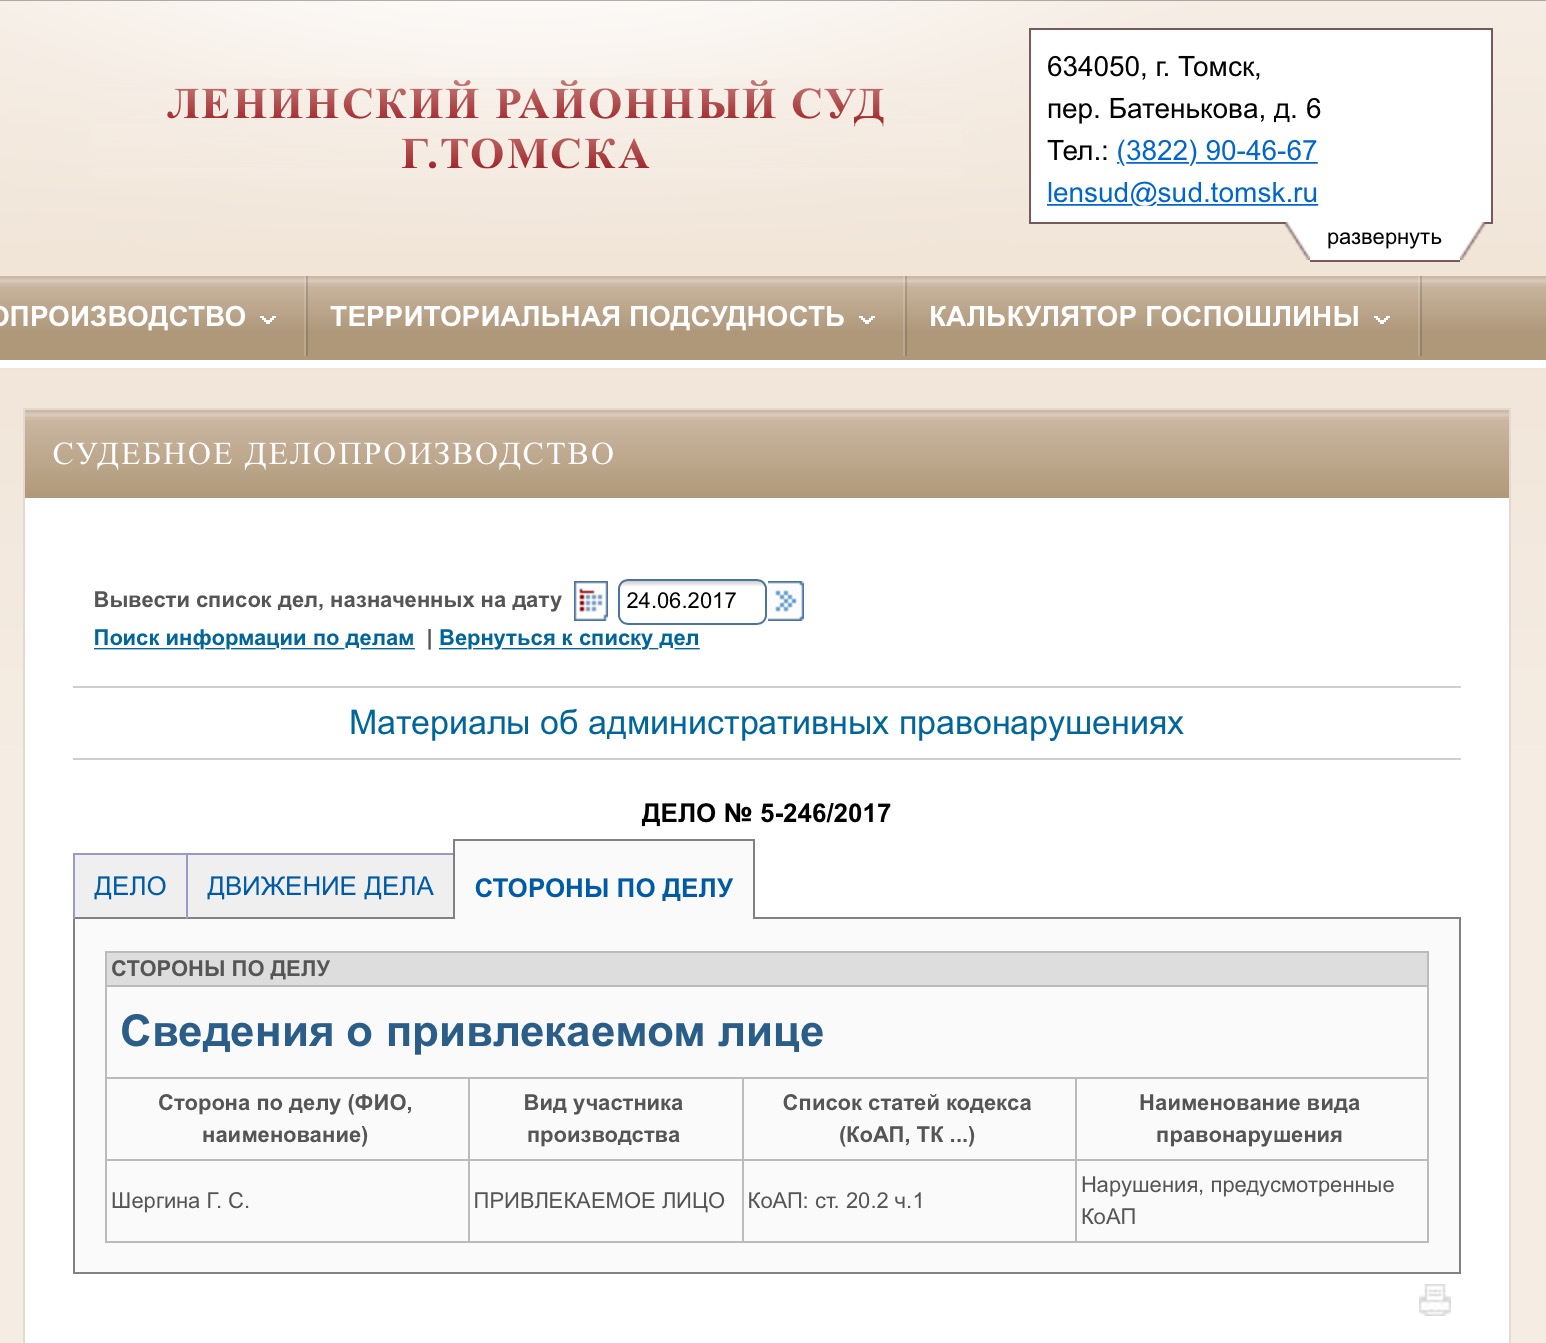Viewport: 1546px width, 1343px height.
Task: Click the printer icon below the table
Action: [1435, 1300]
